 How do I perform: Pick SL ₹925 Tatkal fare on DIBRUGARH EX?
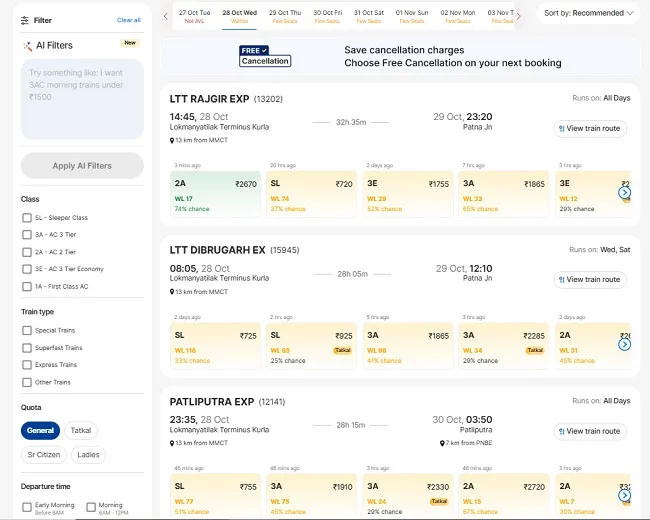[311, 346]
